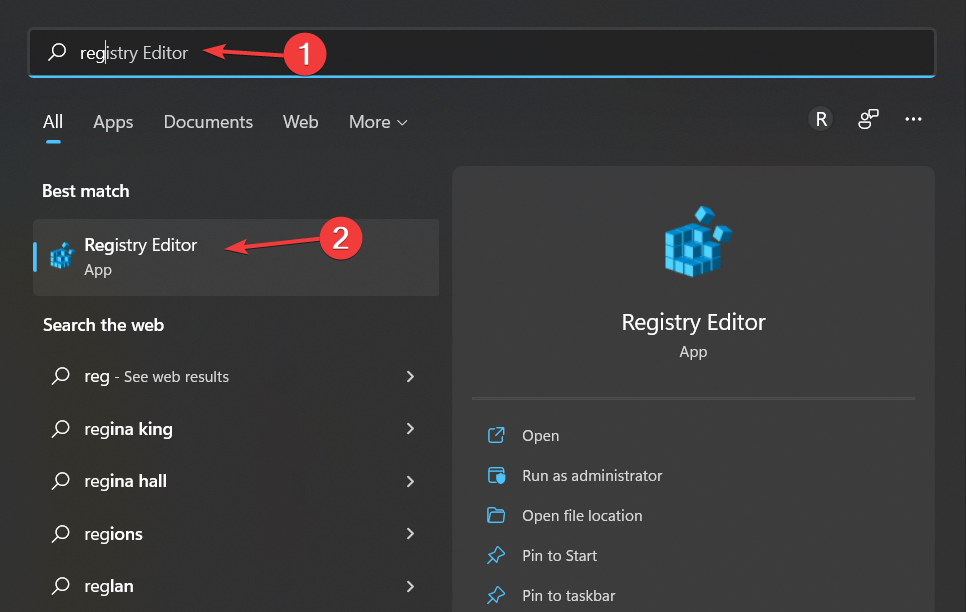The width and height of the screenshot is (966, 612).
Task: Select the All search tab
Action: tap(53, 122)
